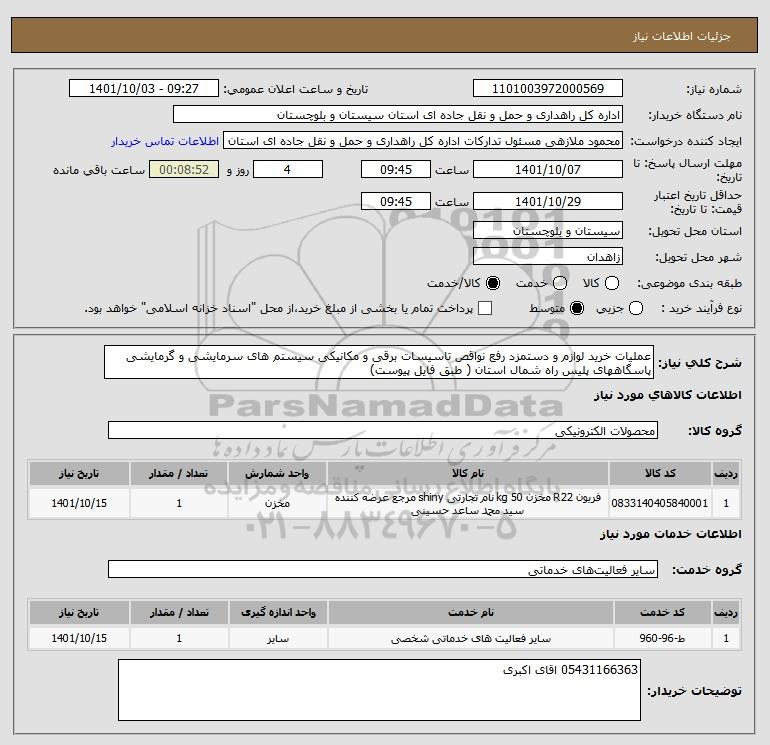Click the سایر فعالیت های خدماتی شخصی cell
770x745 pixels.
point(470,638)
